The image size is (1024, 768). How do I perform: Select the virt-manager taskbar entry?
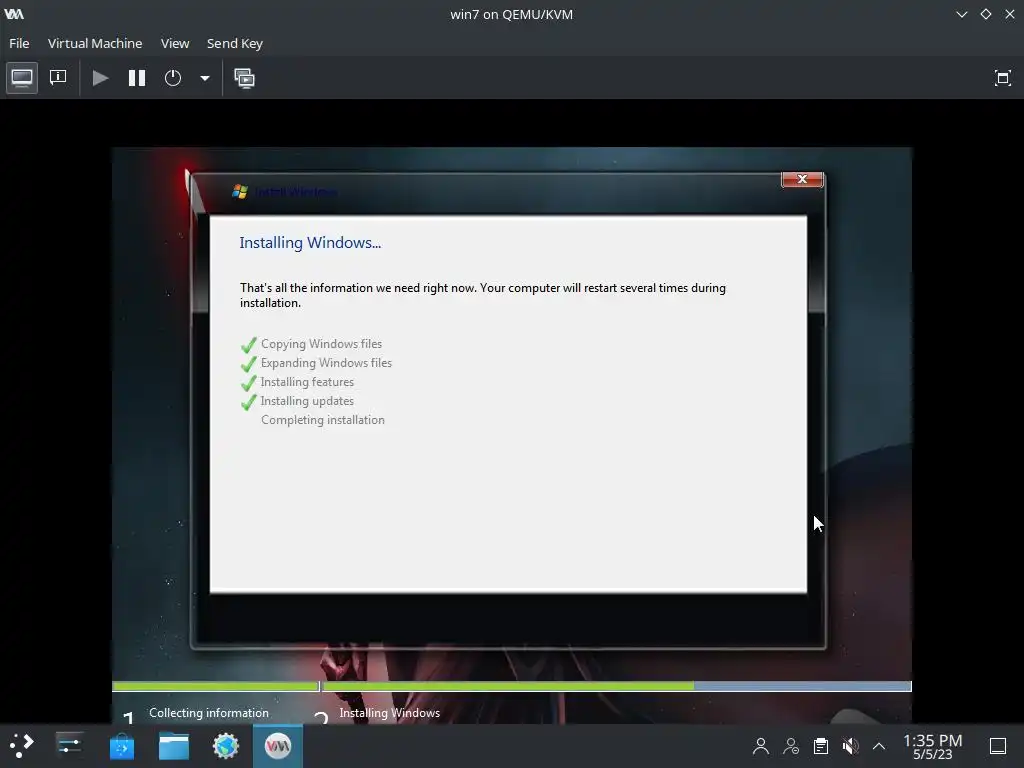(278, 746)
